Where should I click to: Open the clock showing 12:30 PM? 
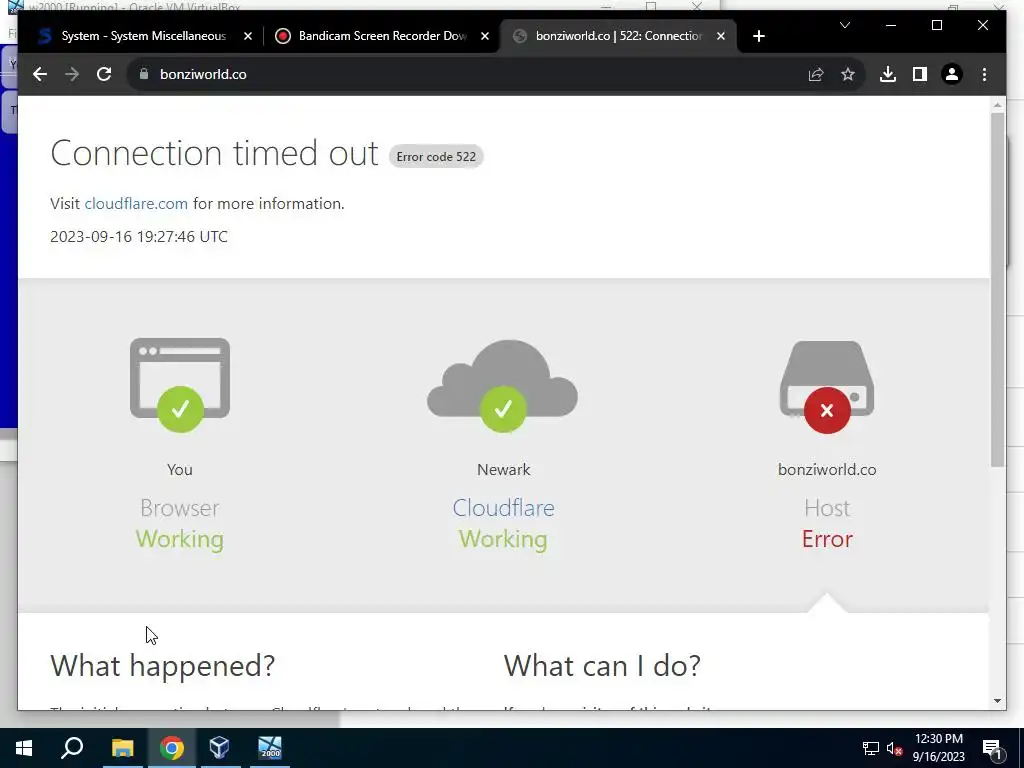tap(938, 748)
